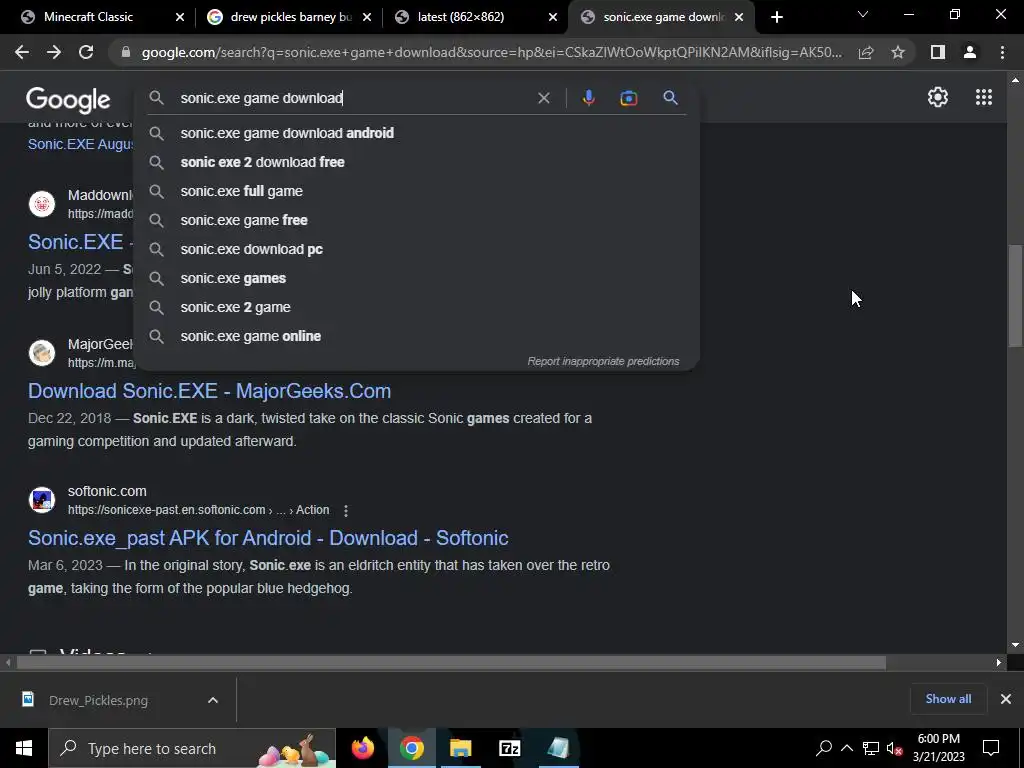The height and width of the screenshot is (768, 1024).
Task: Close the downloads bar
Action: click(x=1006, y=699)
